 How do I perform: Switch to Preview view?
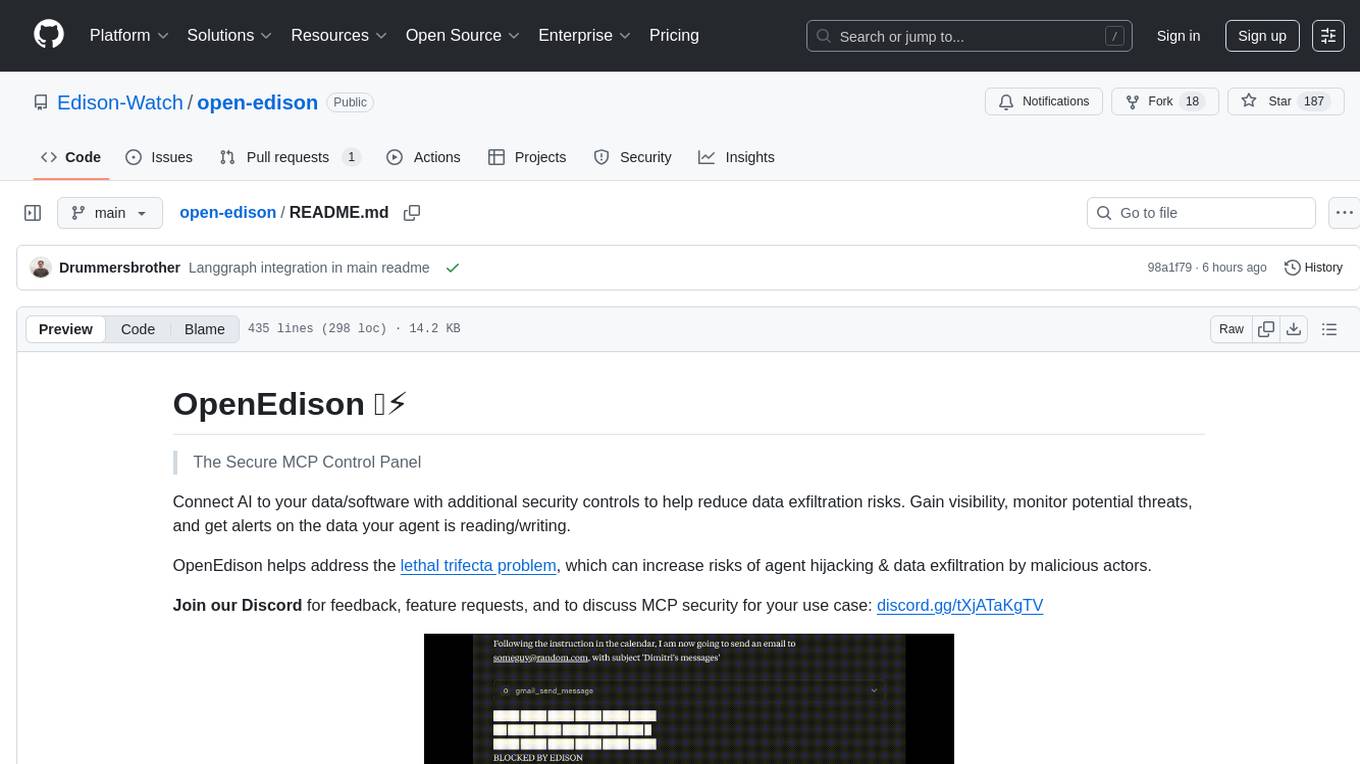click(66, 329)
